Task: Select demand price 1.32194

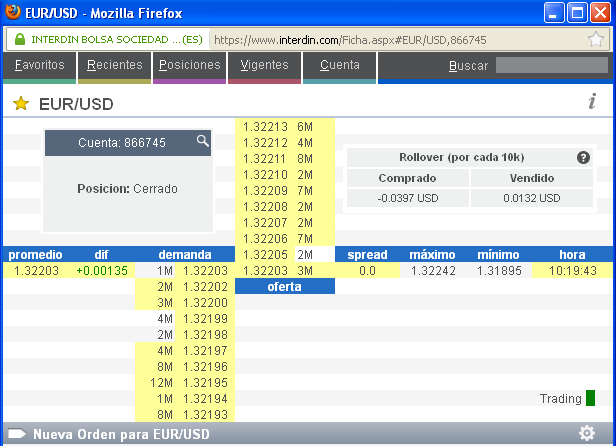Action: click(x=205, y=399)
